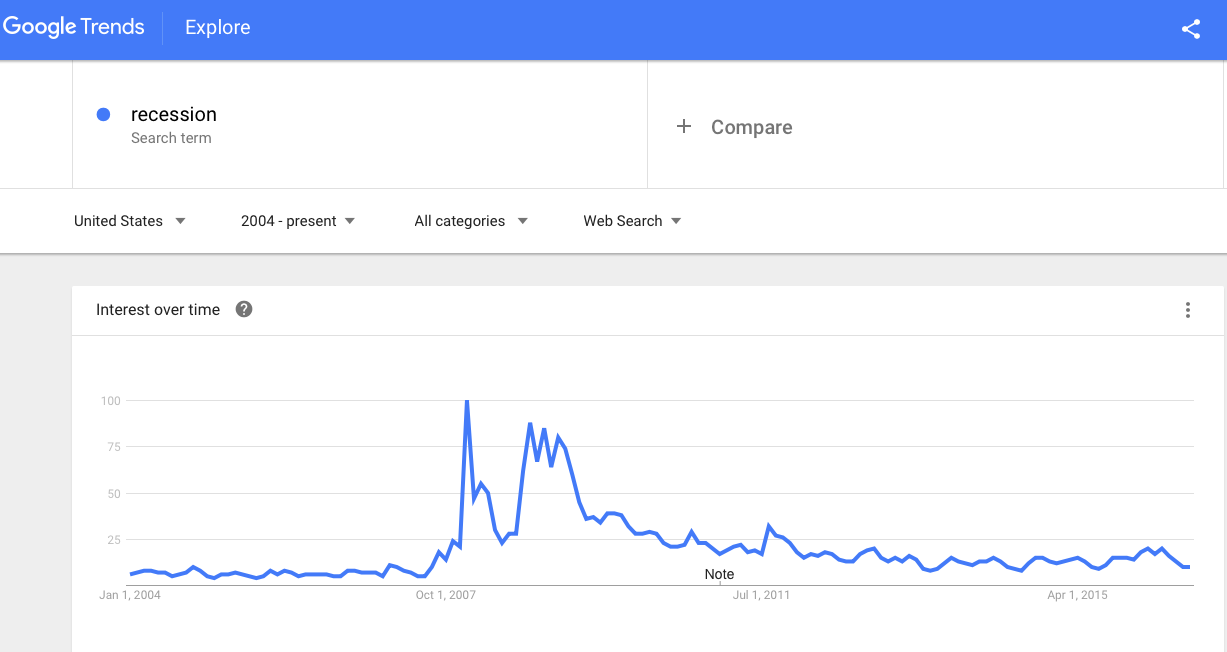The height and width of the screenshot is (652, 1227).
Task: Click the plus icon beside Compare
Action: [684, 126]
